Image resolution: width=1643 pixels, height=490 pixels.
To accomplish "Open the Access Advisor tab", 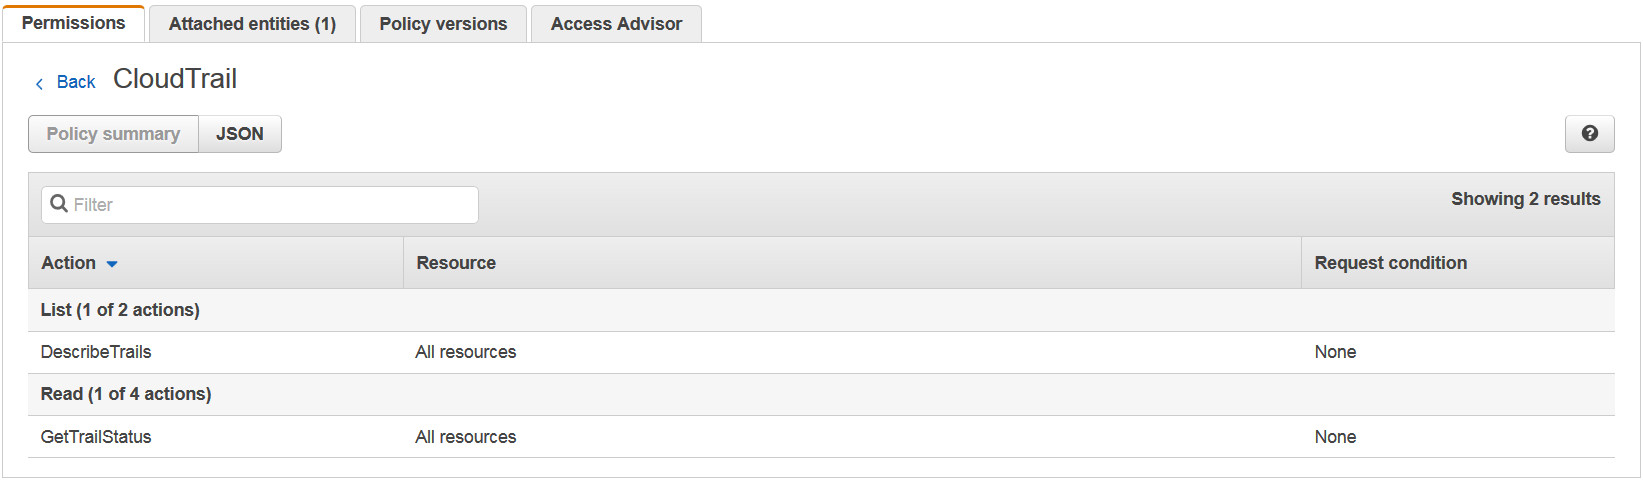I will pyautogui.click(x=616, y=24).
